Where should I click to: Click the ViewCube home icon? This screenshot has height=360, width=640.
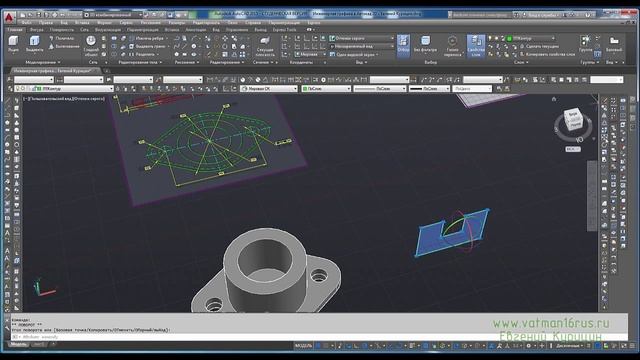(554, 99)
